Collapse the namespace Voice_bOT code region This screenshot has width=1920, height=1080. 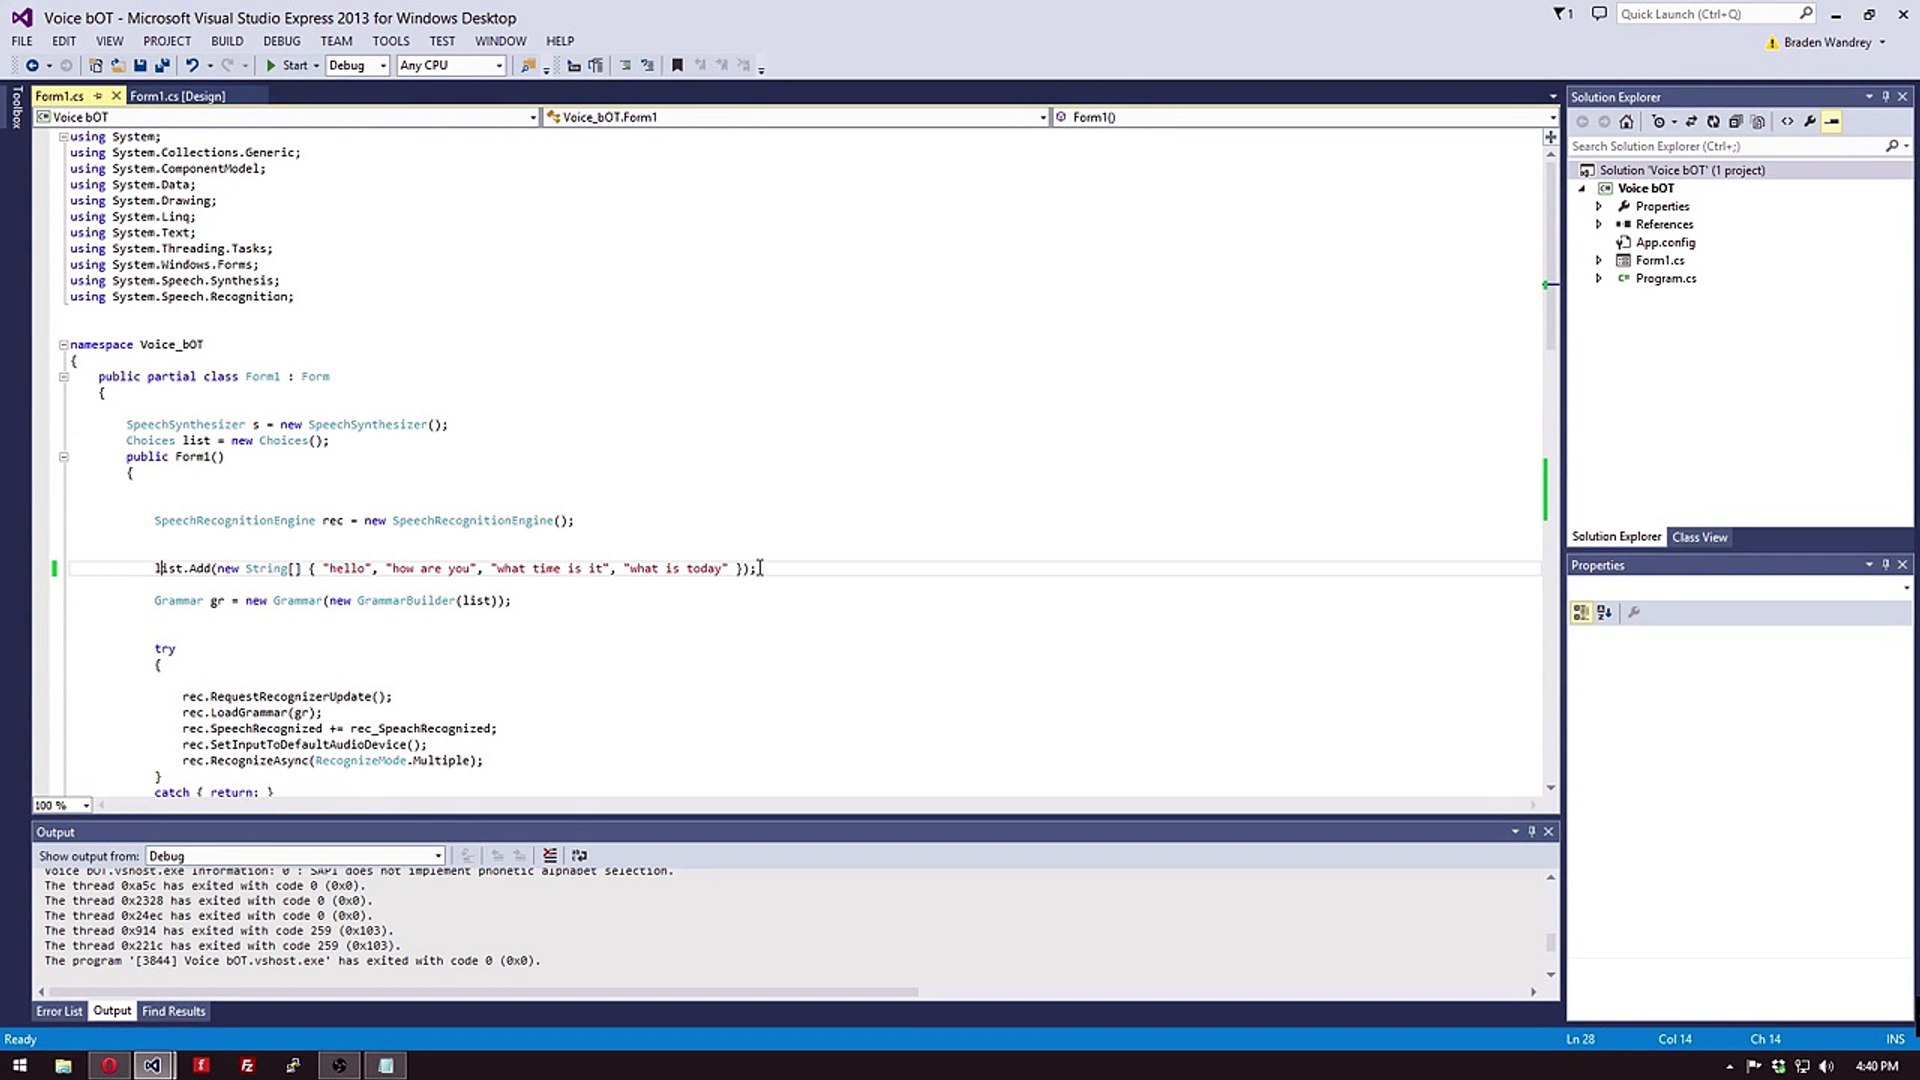click(63, 345)
